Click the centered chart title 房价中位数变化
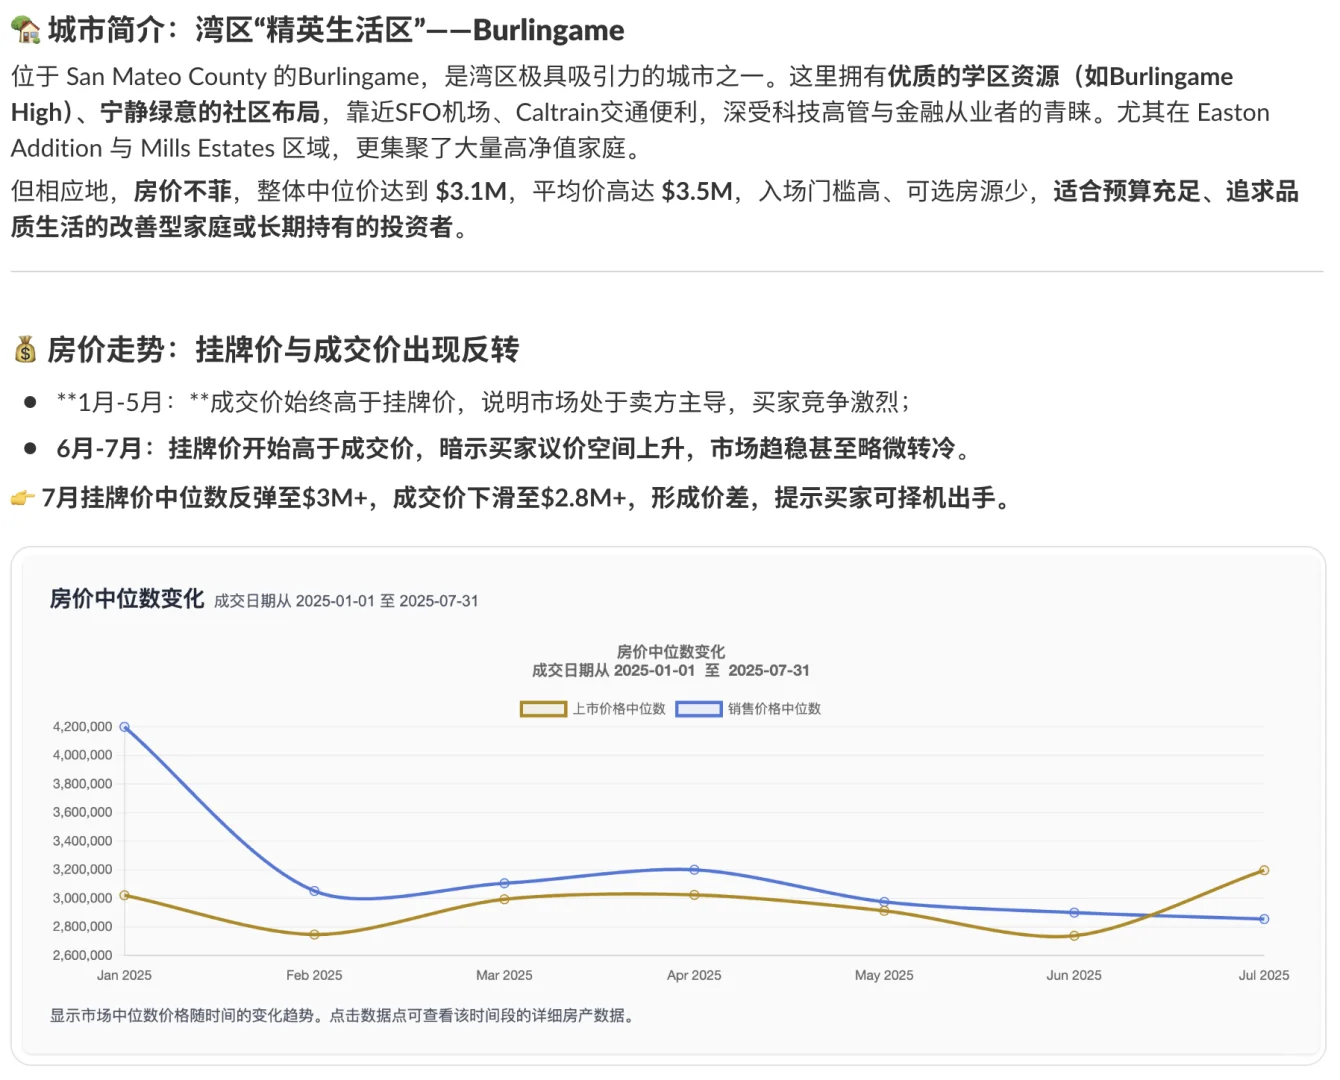 coord(671,652)
